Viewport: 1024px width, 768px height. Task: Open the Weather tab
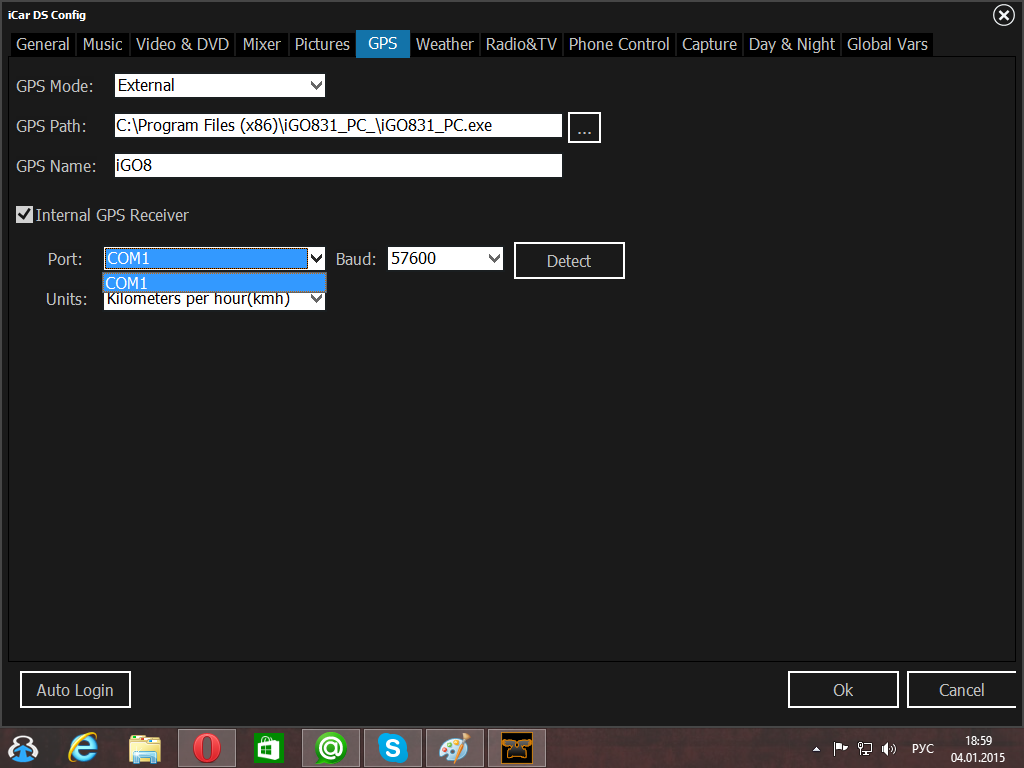tap(445, 44)
